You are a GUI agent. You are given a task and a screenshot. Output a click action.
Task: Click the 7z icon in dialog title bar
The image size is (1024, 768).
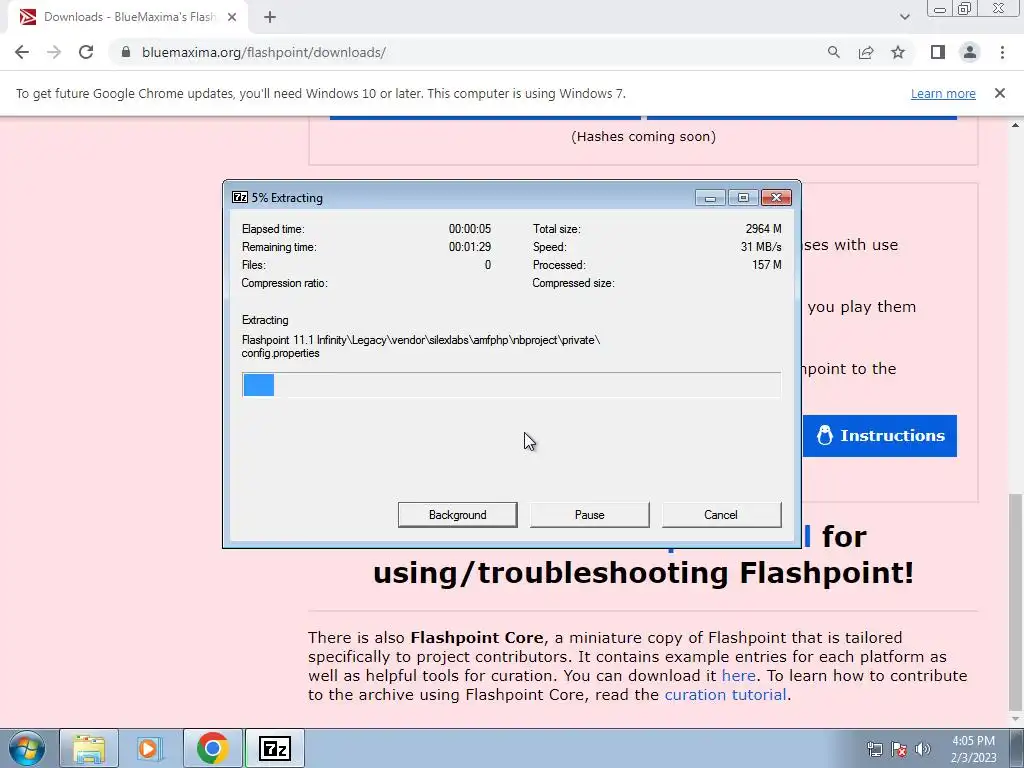(x=240, y=197)
